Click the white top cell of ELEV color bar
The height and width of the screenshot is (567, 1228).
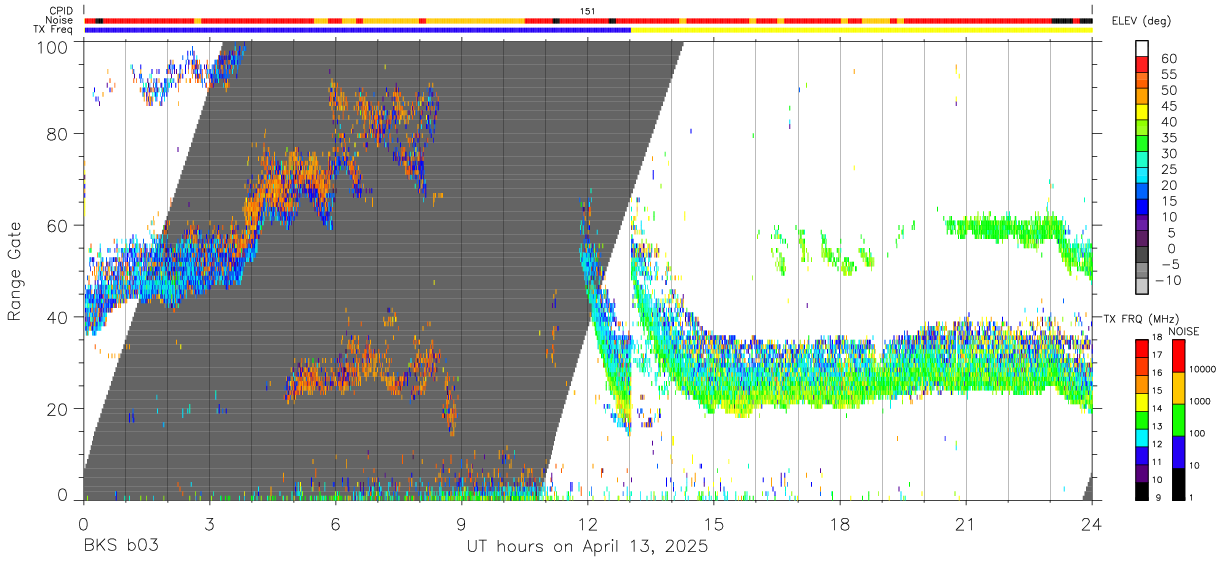1142,47
